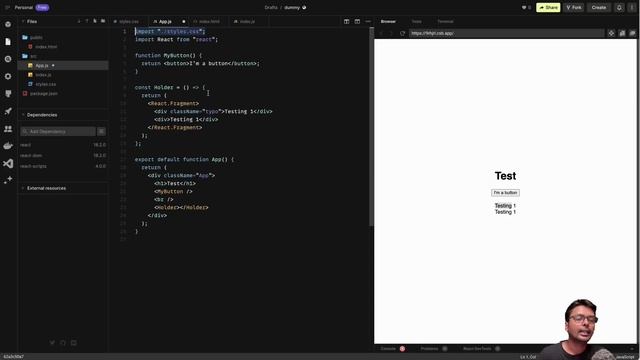Focus the Add Dependency search field

(58, 131)
